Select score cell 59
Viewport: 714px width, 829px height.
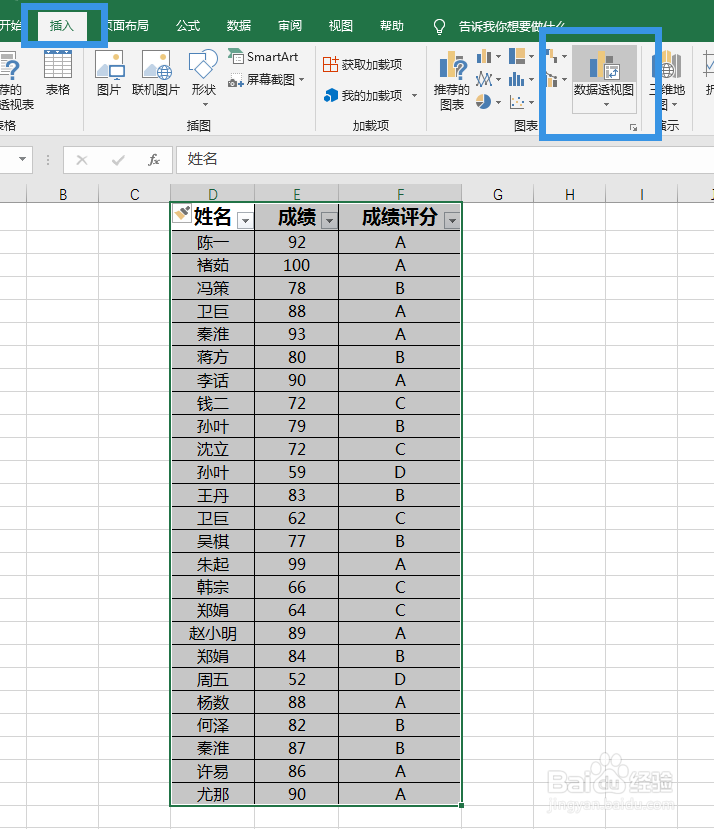[x=297, y=472]
